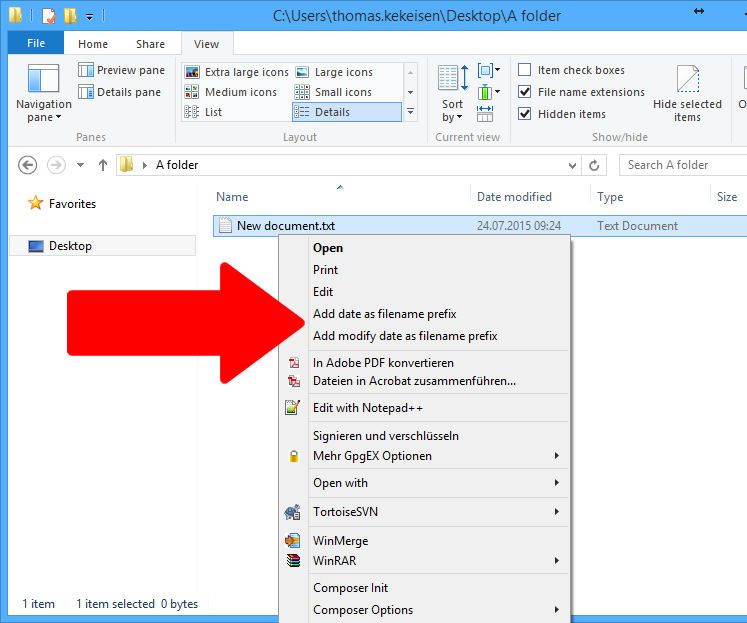Expand the Open with submenu
Viewport: 747px width, 623px height.
coord(556,482)
